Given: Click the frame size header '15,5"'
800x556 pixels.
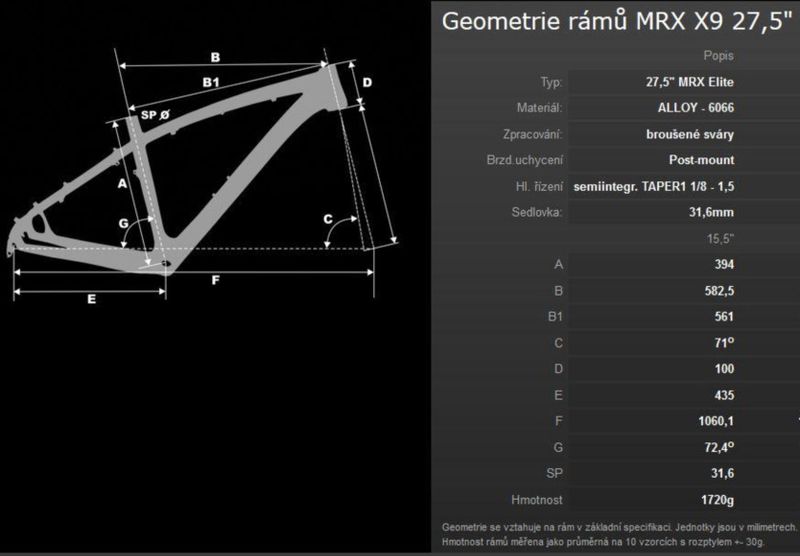Looking at the screenshot, I should [720, 239].
